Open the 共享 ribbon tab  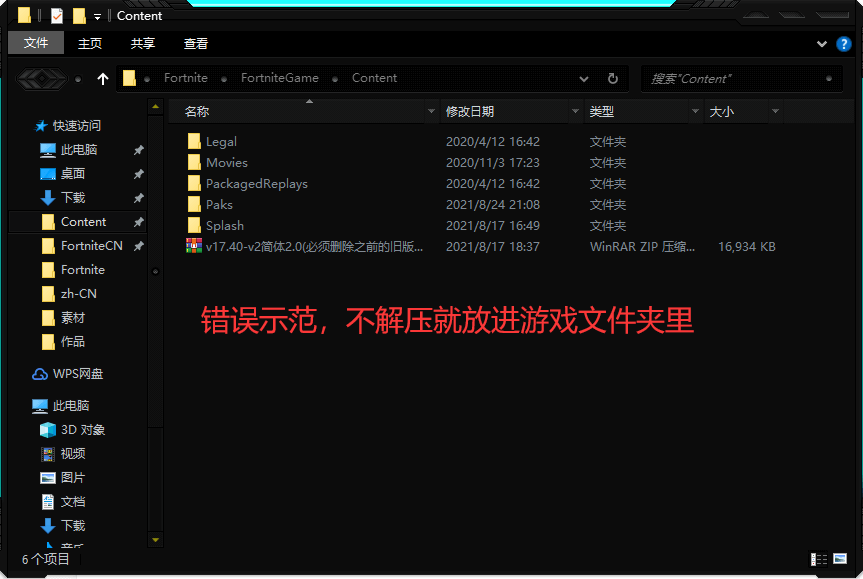(x=143, y=43)
